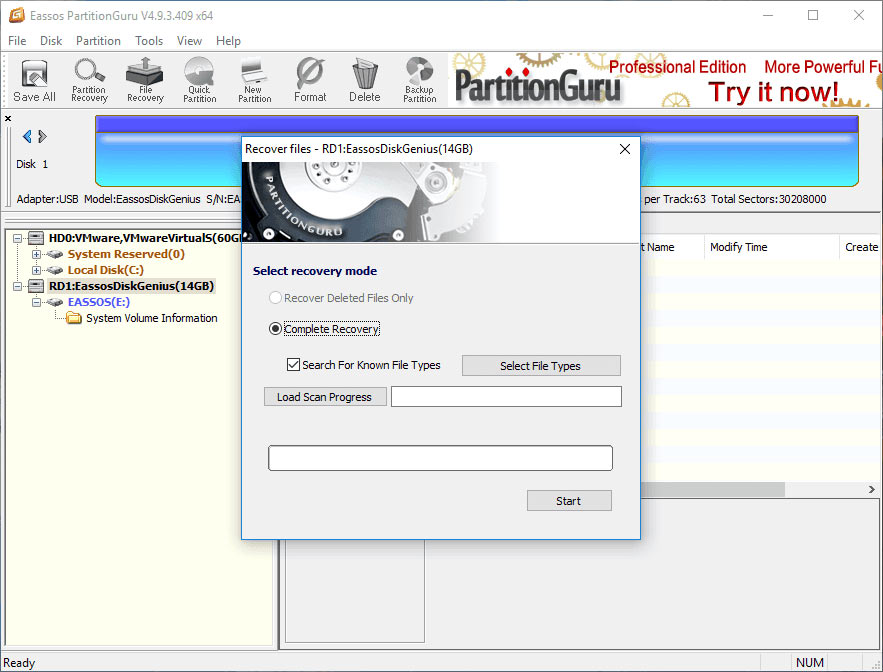Open the Tools menu
The height and width of the screenshot is (672, 883).
tap(148, 41)
